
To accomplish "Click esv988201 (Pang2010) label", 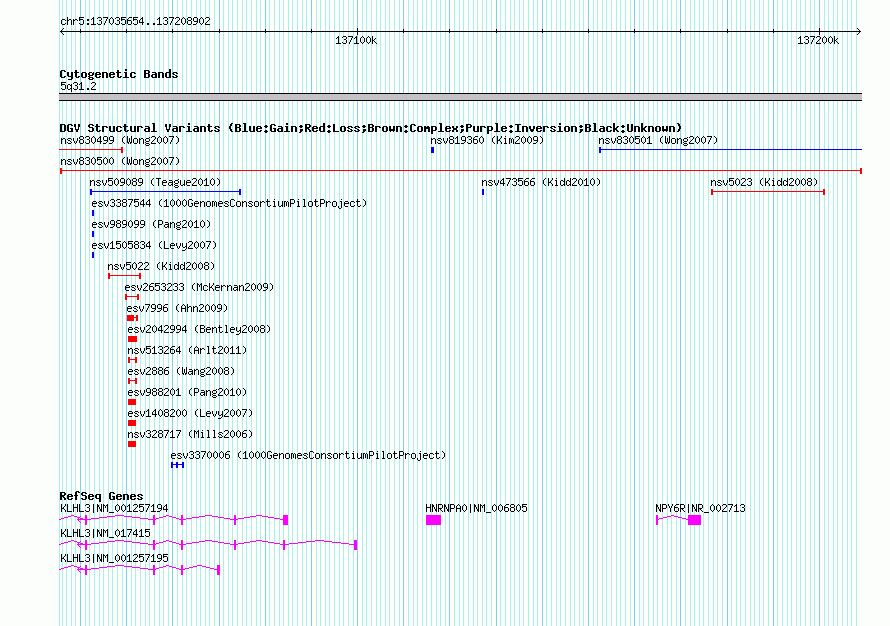I will (187, 392).
